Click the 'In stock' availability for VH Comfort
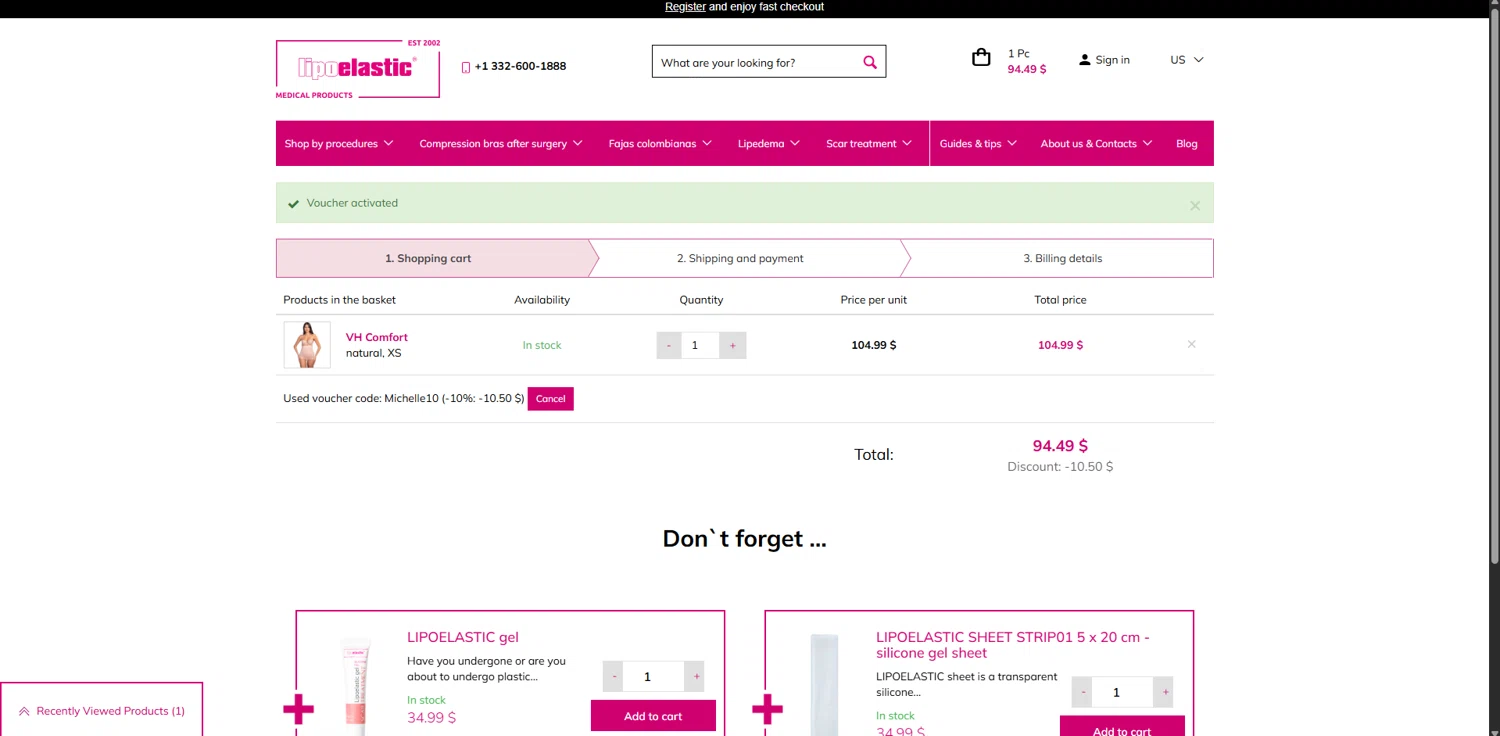 coord(542,345)
